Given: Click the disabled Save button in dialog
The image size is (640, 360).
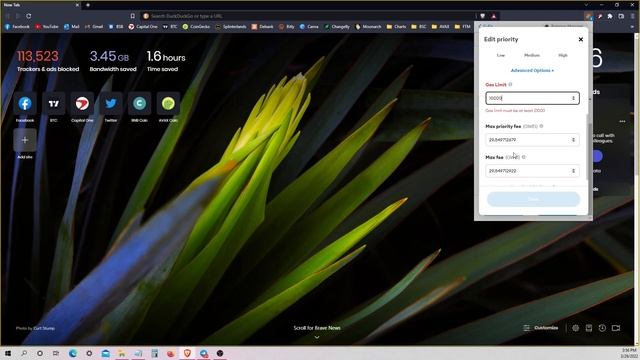Looking at the screenshot, I should [533, 199].
